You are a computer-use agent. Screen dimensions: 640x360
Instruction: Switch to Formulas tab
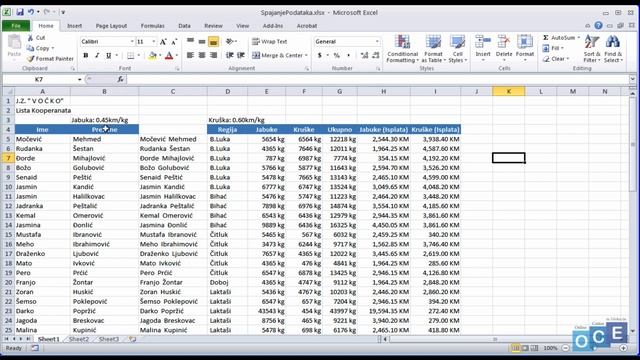152,26
